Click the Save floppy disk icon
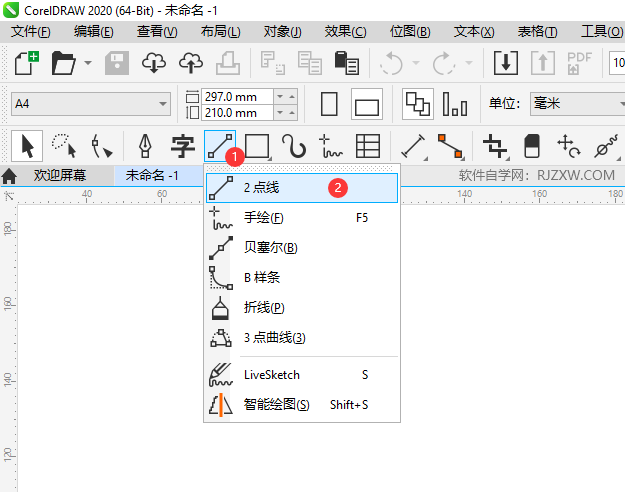 116,63
